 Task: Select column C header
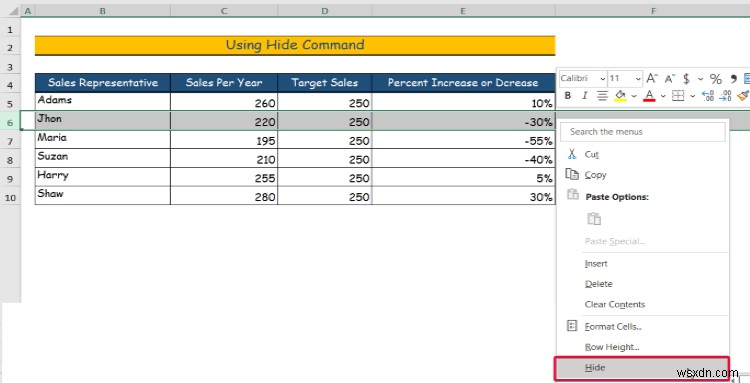[x=224, y=11]
